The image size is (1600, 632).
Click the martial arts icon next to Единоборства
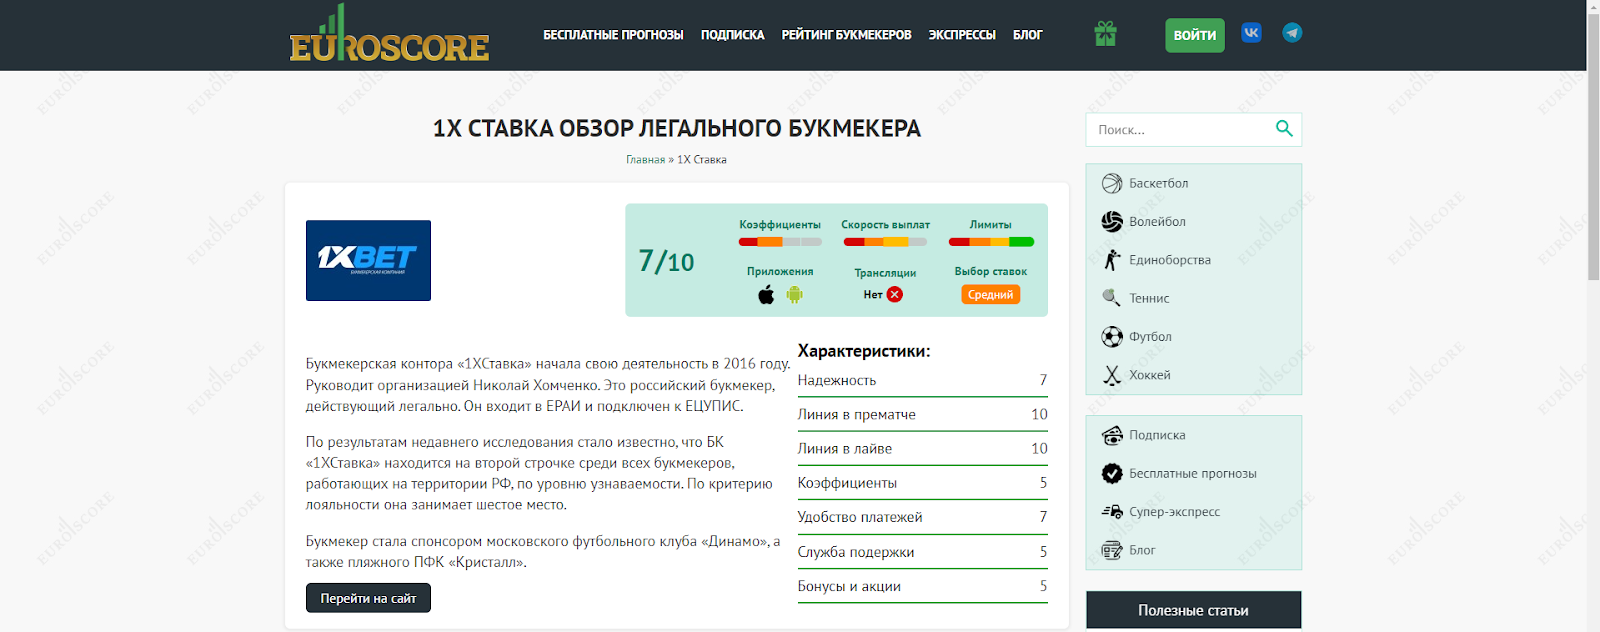[x=1112, y=260]
